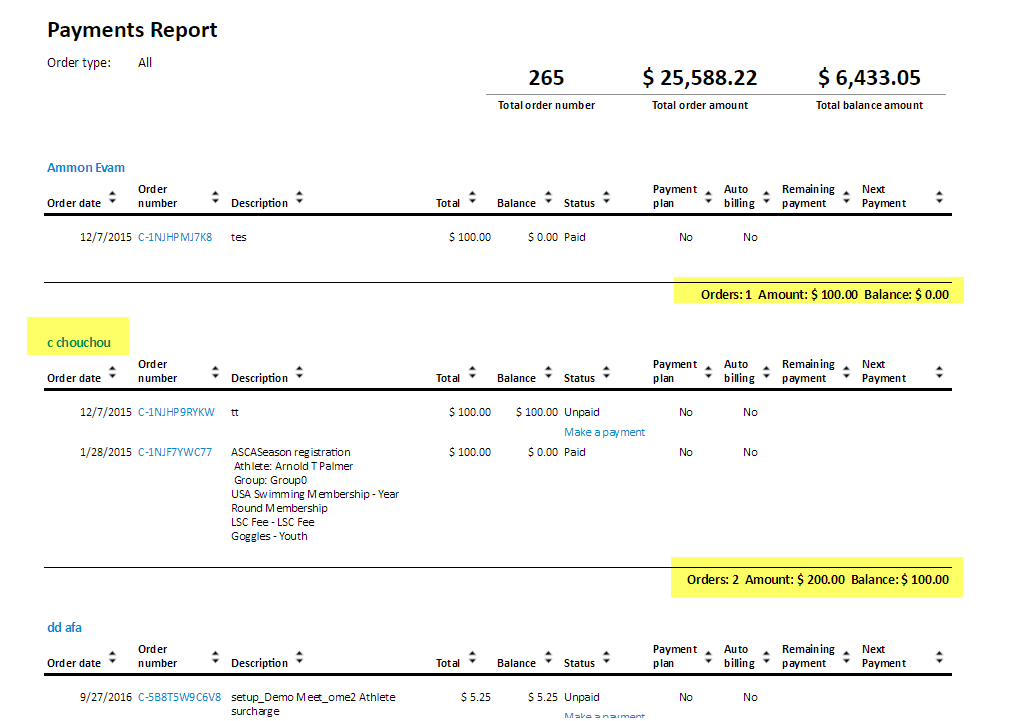Sort Ammon Evam table by Status
Screen dimensions: 1018x721
pos(606,197)
